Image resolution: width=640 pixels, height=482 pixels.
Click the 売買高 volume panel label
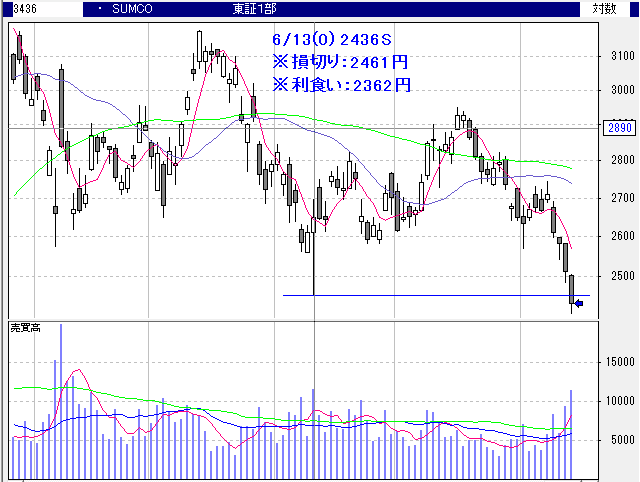[x=25, y=328]
